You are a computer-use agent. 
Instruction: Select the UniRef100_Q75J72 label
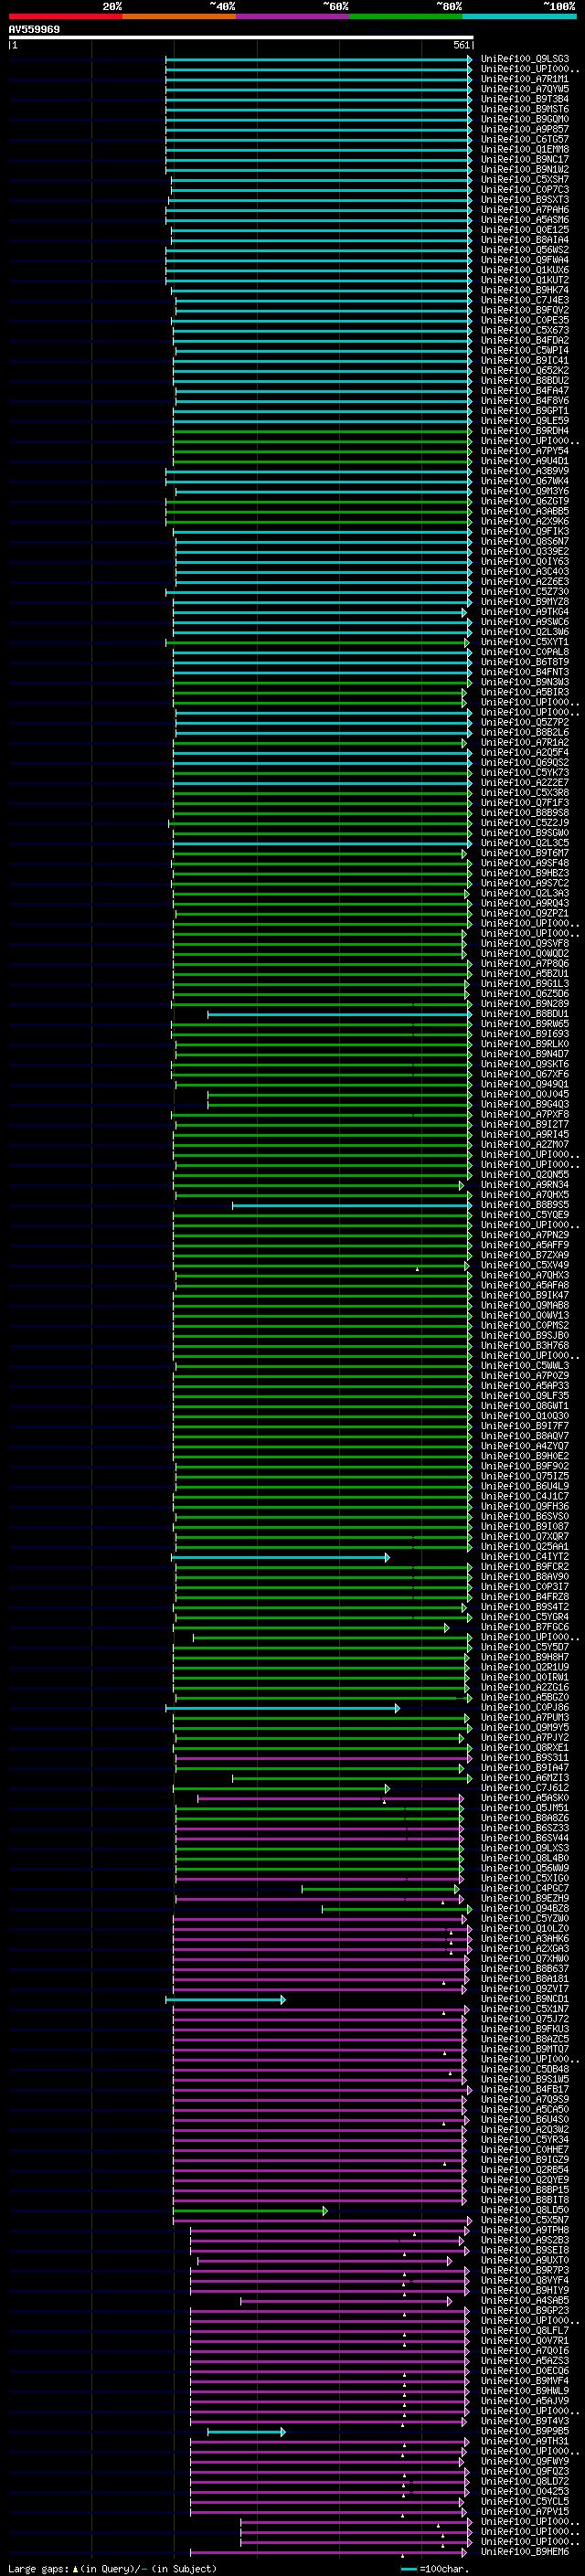point(525,2020)
